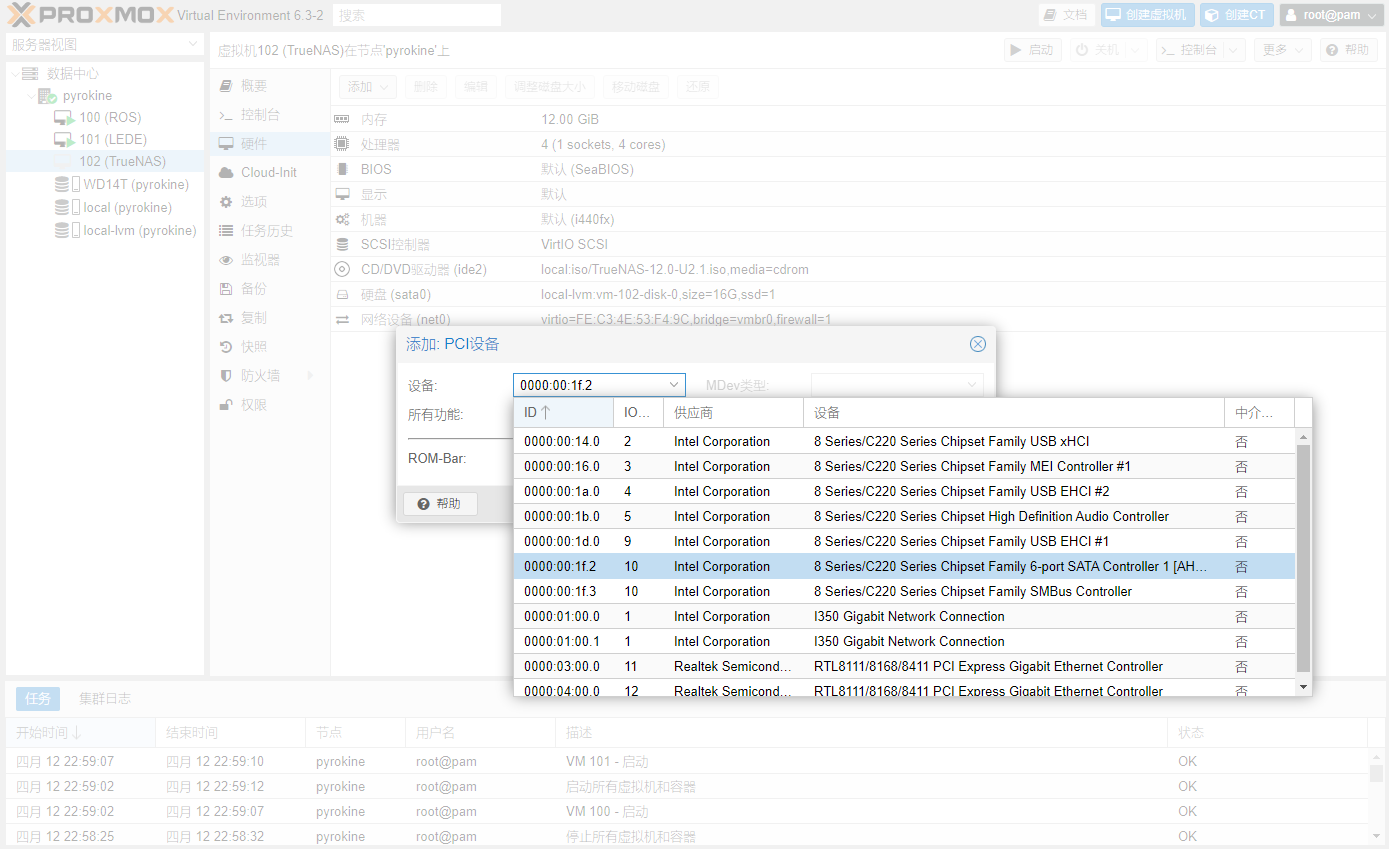Click the 硬盘 (sata0) drive icon
This screenshot has height=849, width=1389.
[x=342, y=294]
